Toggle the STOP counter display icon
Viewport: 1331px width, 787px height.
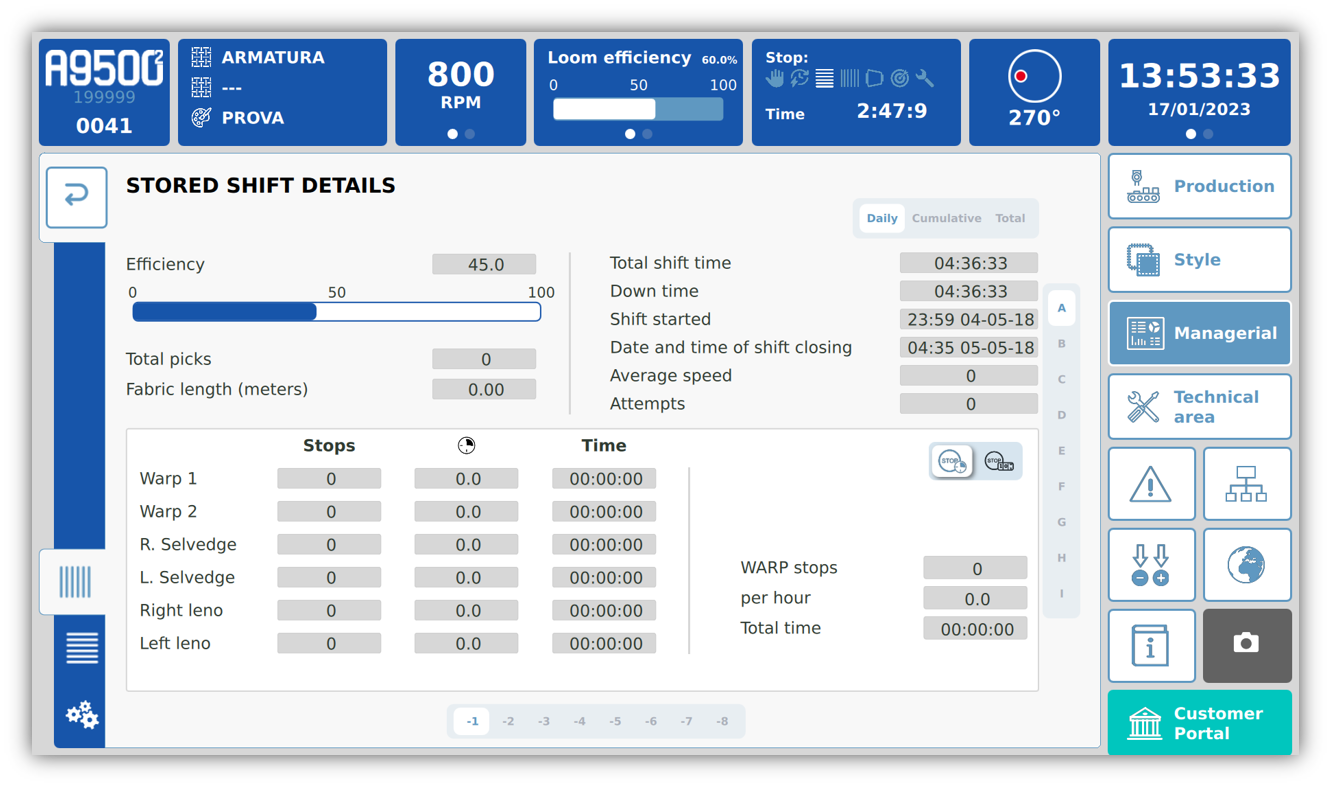click(997, 461)
